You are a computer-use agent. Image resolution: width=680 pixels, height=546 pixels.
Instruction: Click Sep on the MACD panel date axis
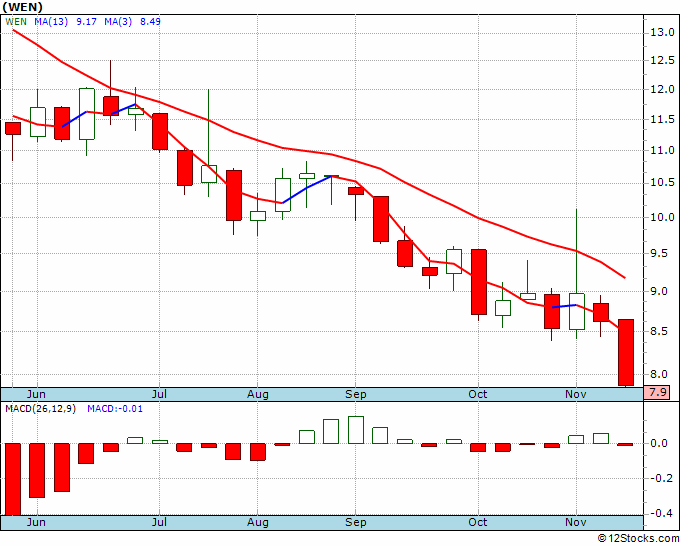click(356, 522)
